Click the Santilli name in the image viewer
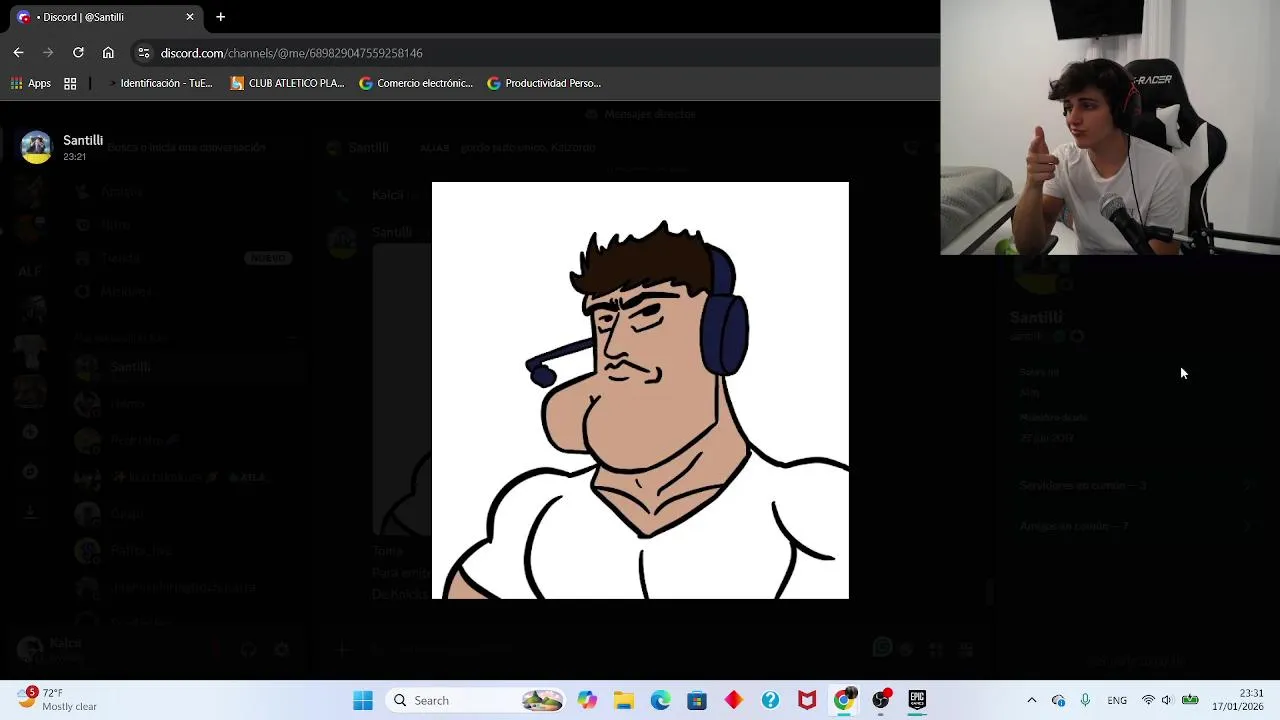 pos(83,141)
